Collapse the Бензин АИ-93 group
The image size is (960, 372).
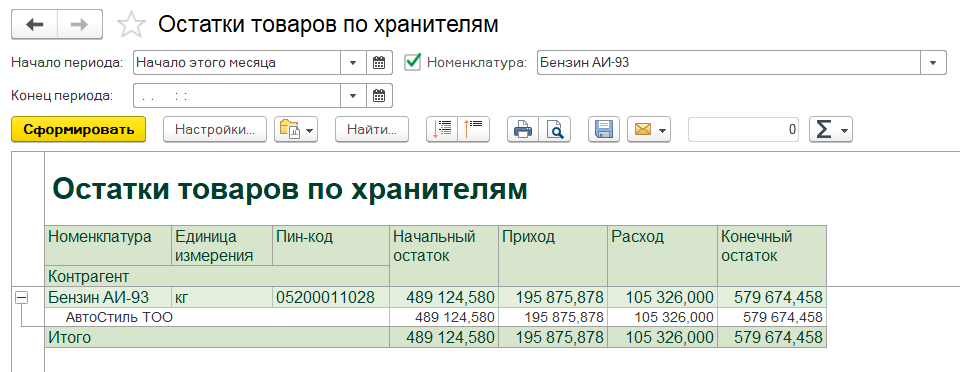21,297
